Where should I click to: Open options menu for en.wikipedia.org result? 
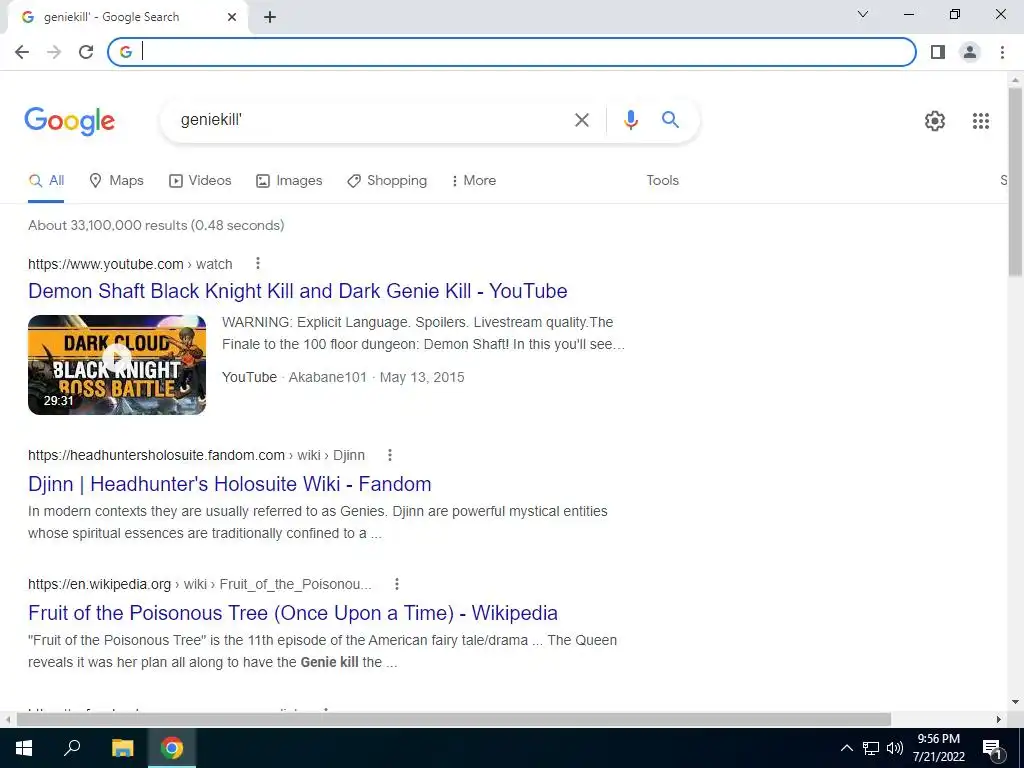tap(396, 584)
